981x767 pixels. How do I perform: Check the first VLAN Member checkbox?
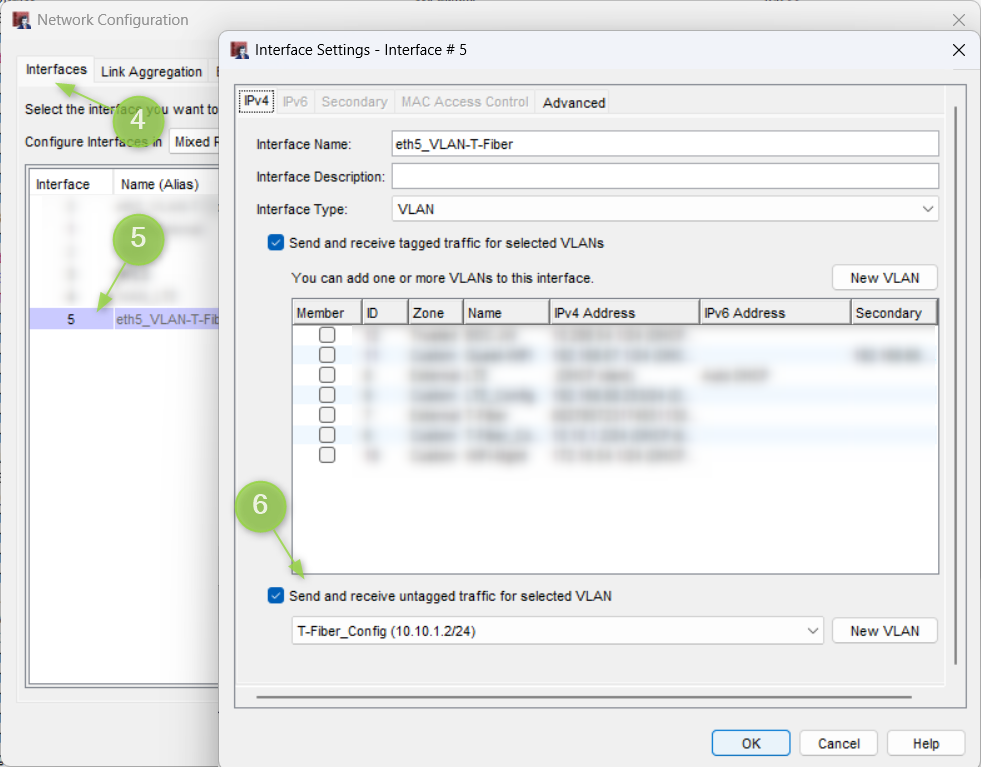pyautogui.click(x=327, y=335)
